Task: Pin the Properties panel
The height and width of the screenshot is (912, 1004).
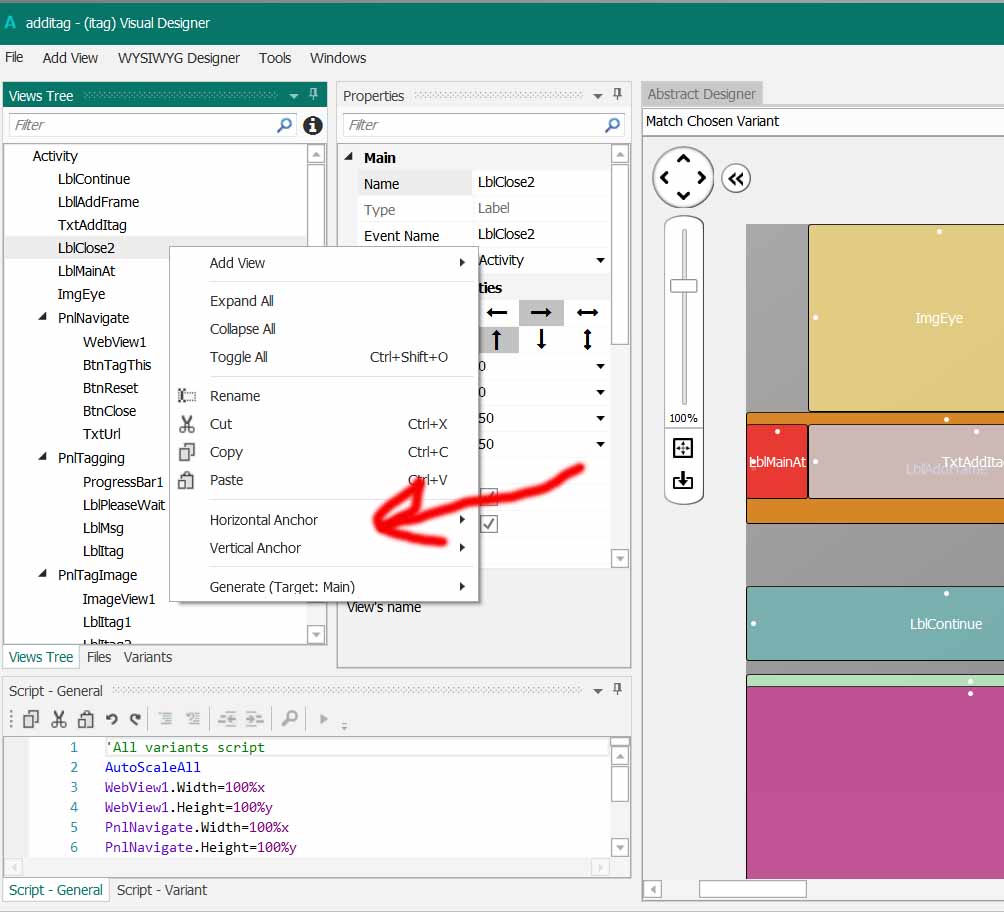Action: pyautogui.click(x=618, y=95)
